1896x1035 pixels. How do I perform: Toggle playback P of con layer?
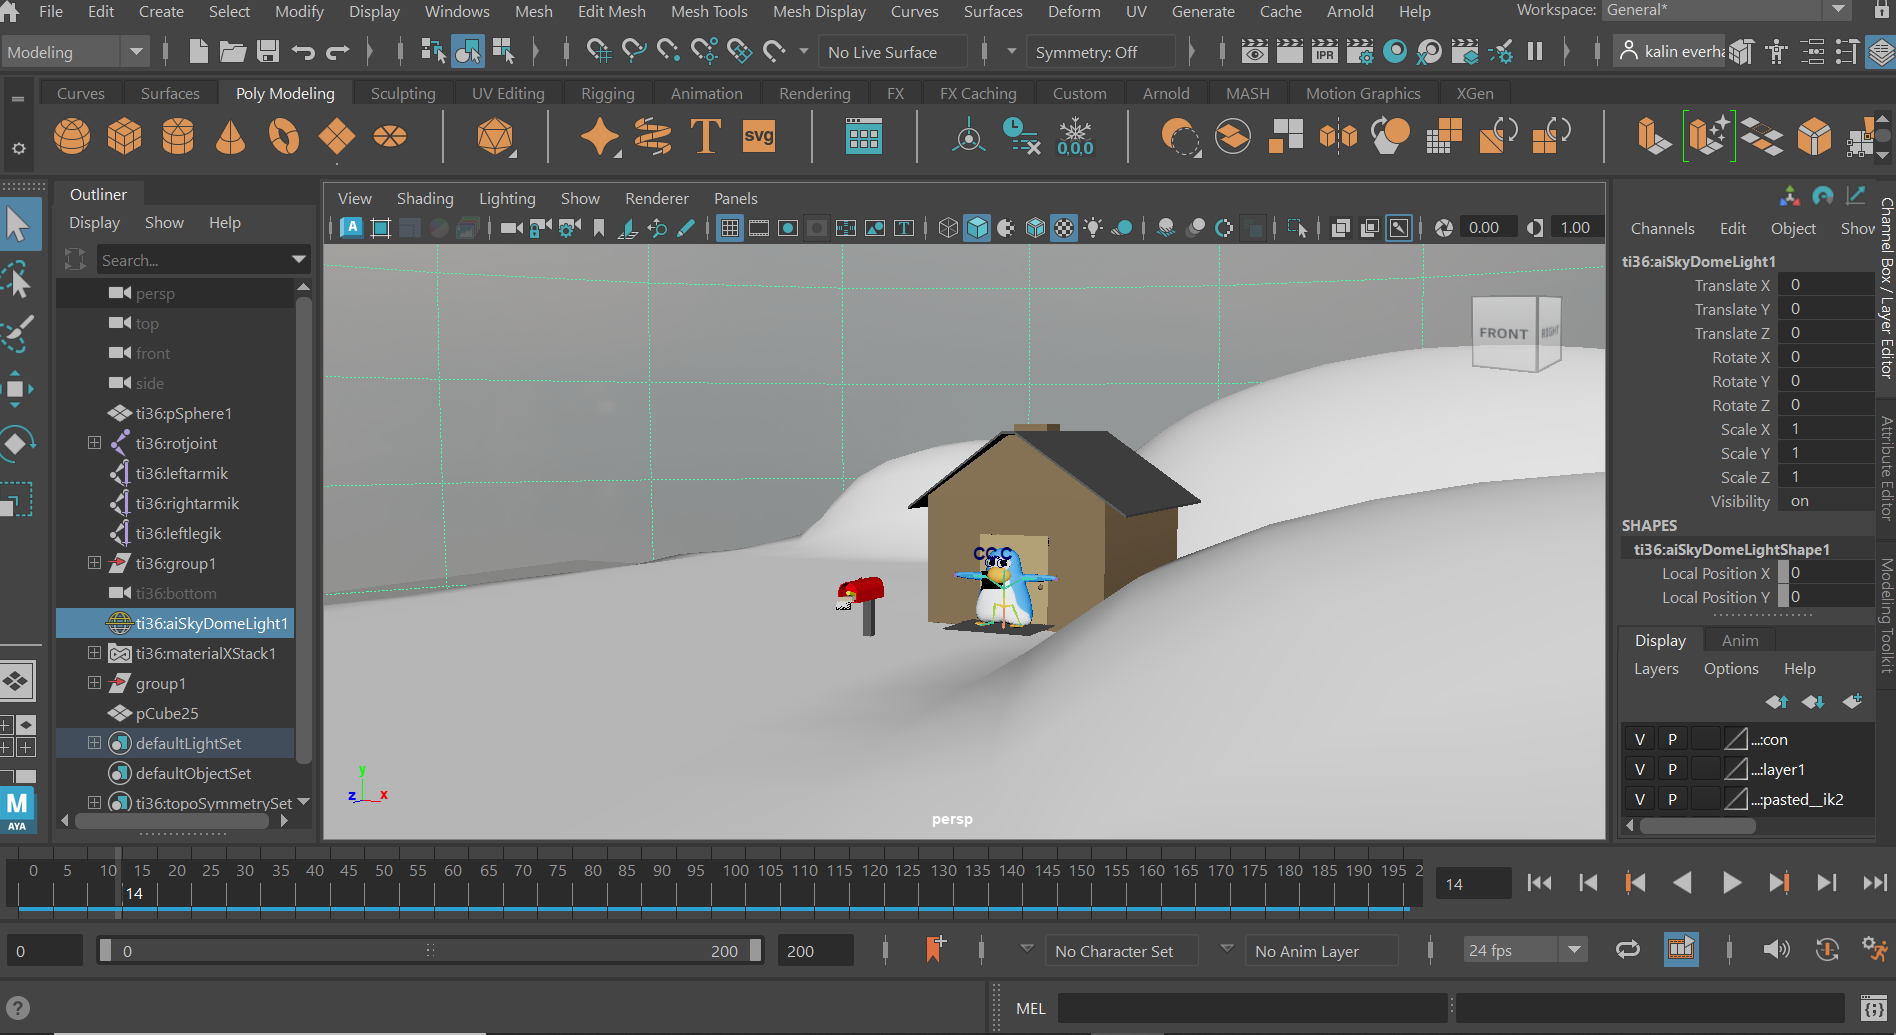point(1672,739)
